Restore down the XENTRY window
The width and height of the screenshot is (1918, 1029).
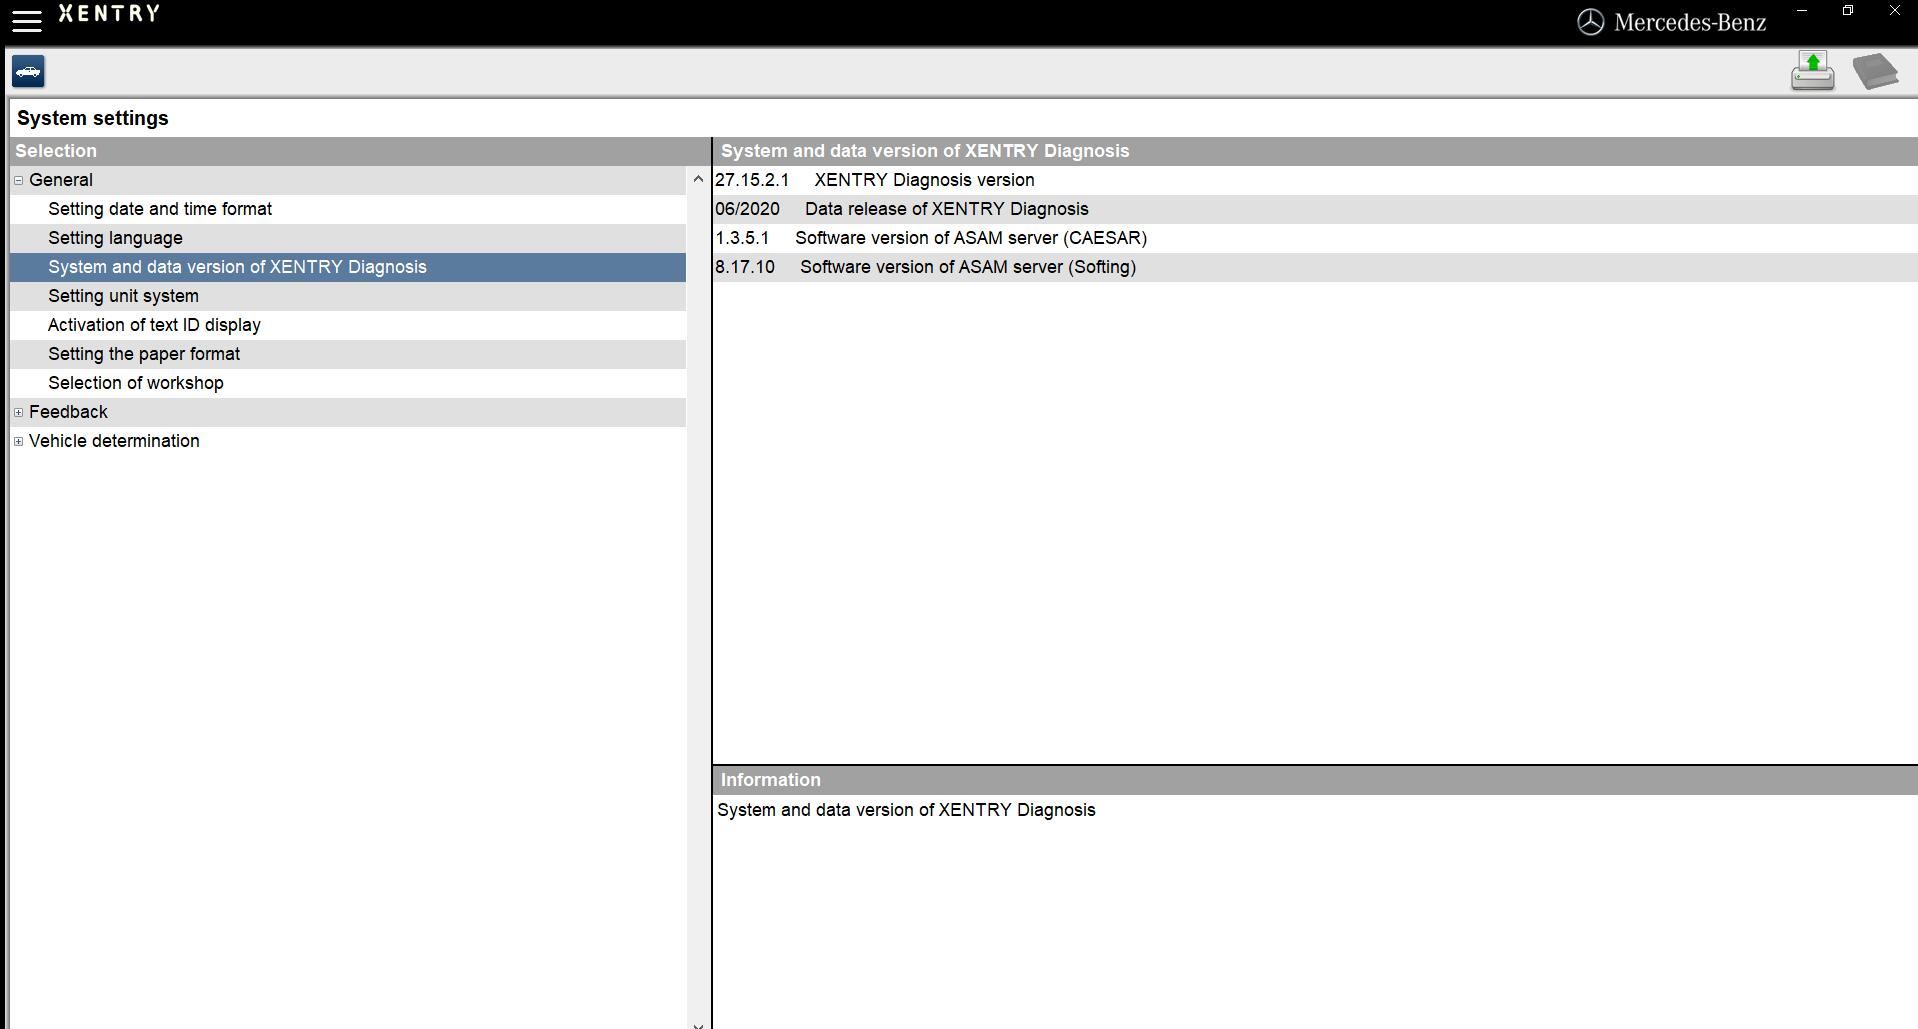tap(1848, 11)
